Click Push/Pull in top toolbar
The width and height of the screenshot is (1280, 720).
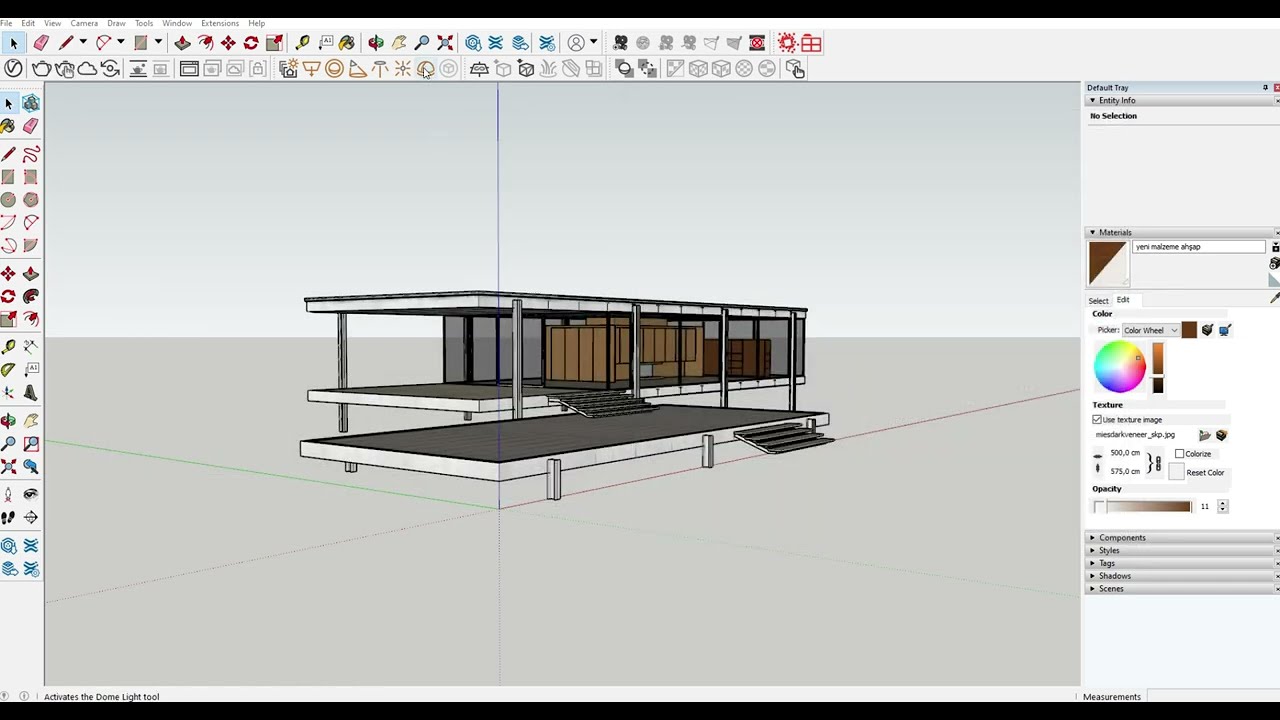point(182,42)
